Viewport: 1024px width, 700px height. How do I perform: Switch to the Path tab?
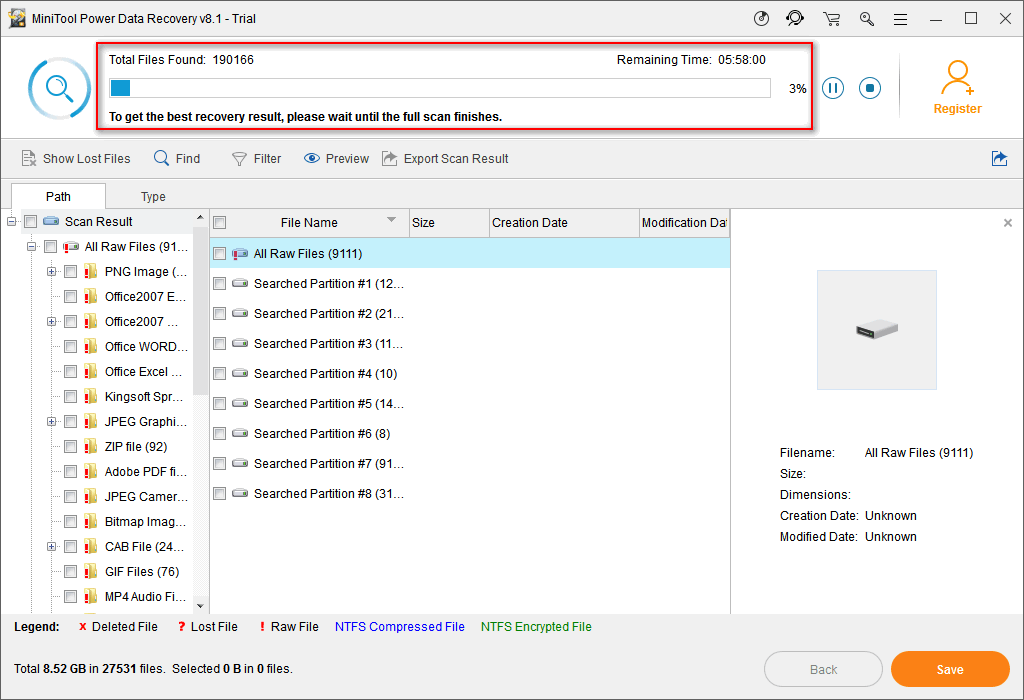(58, 197)
